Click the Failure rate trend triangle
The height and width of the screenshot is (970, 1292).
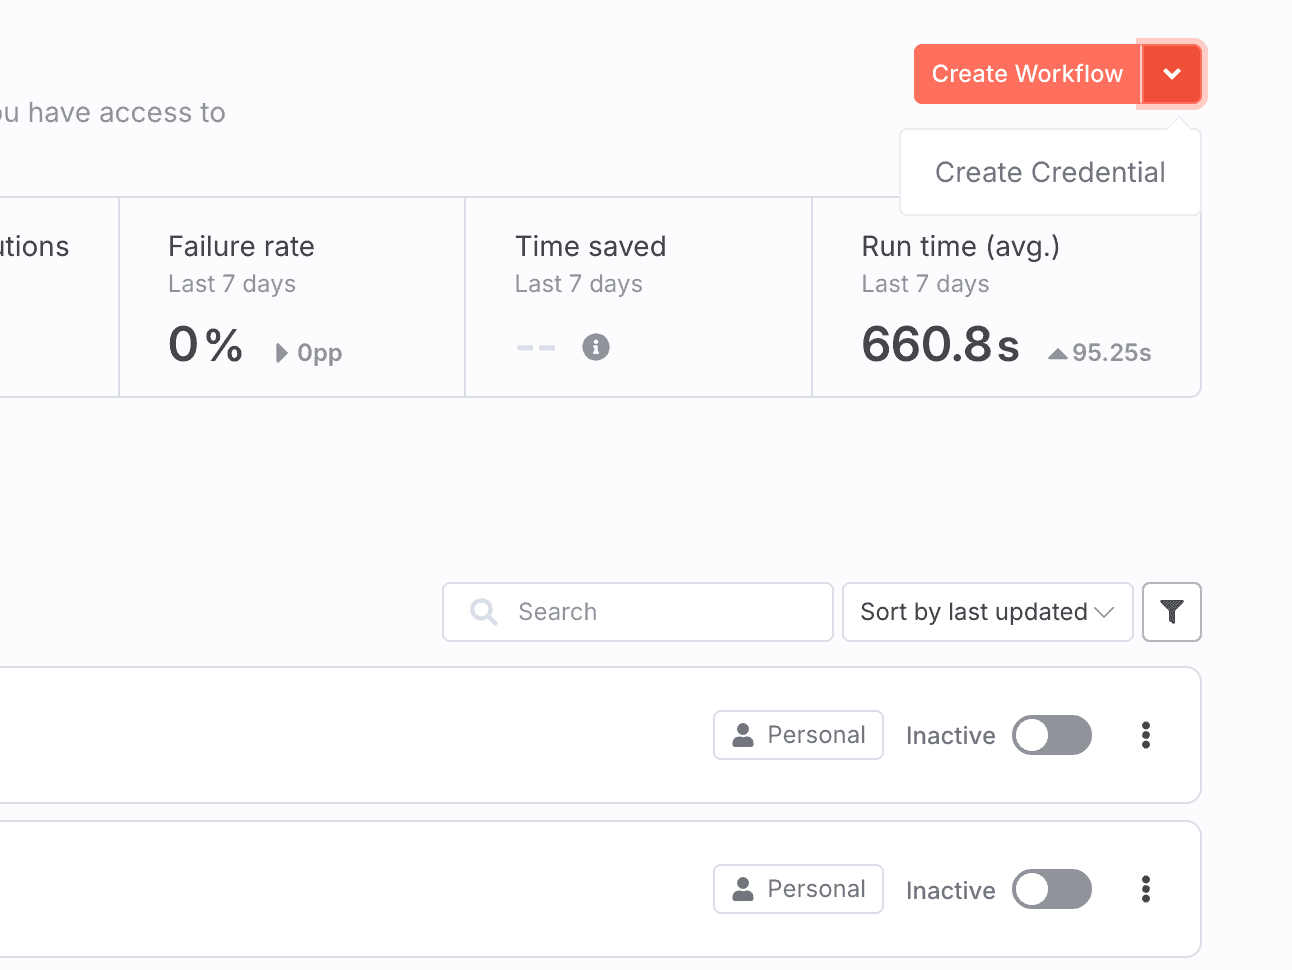pos(282,353)
